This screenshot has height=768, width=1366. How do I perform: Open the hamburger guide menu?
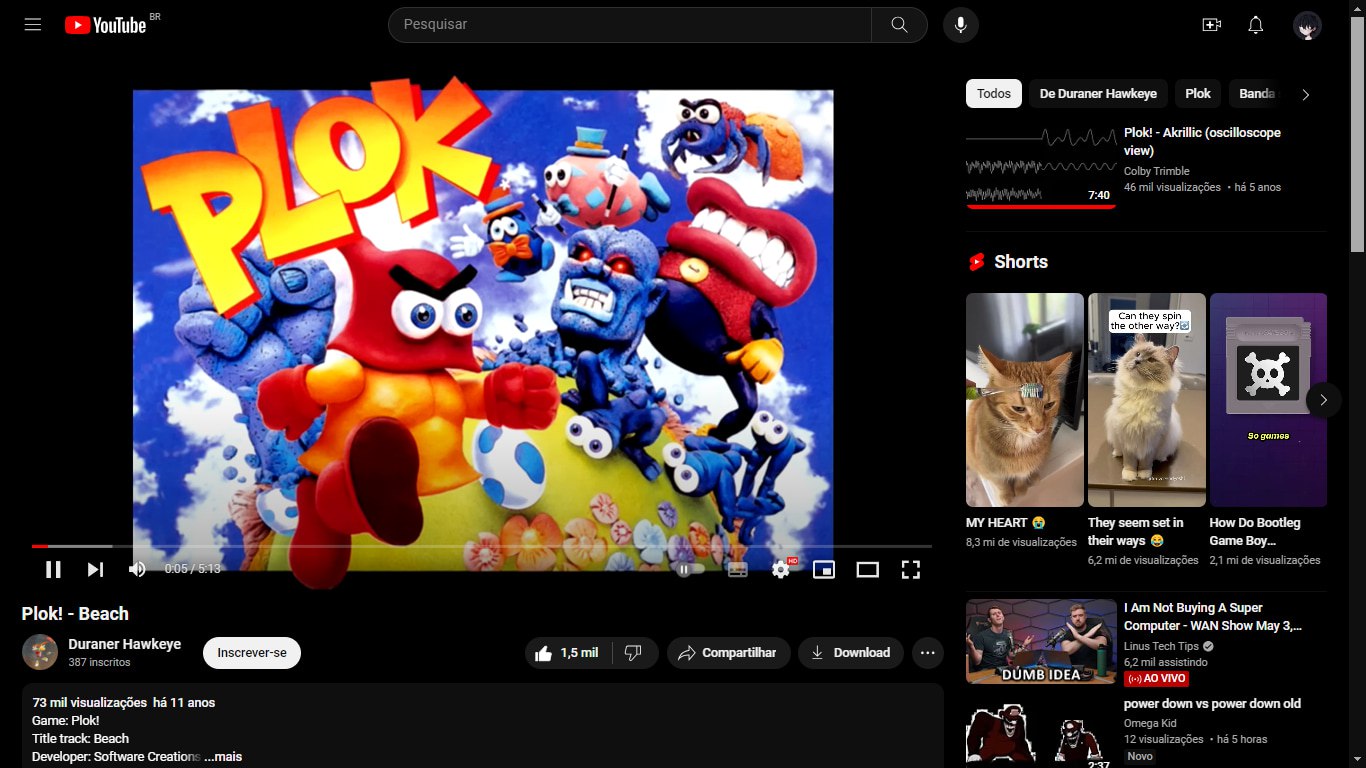(x=33, y=25)
